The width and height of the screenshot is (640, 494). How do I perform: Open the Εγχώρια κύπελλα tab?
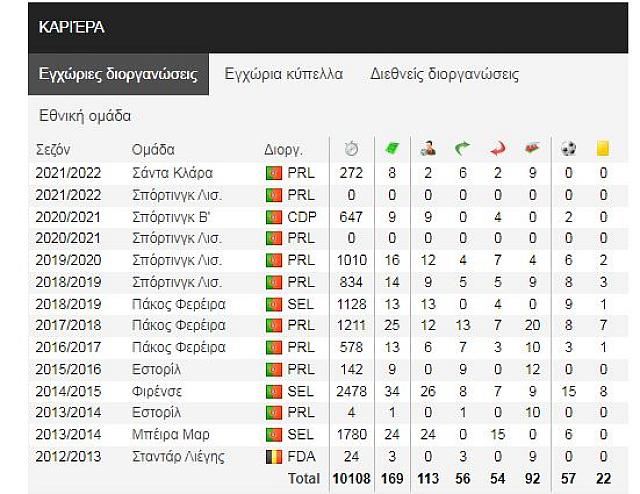point(284,75)
